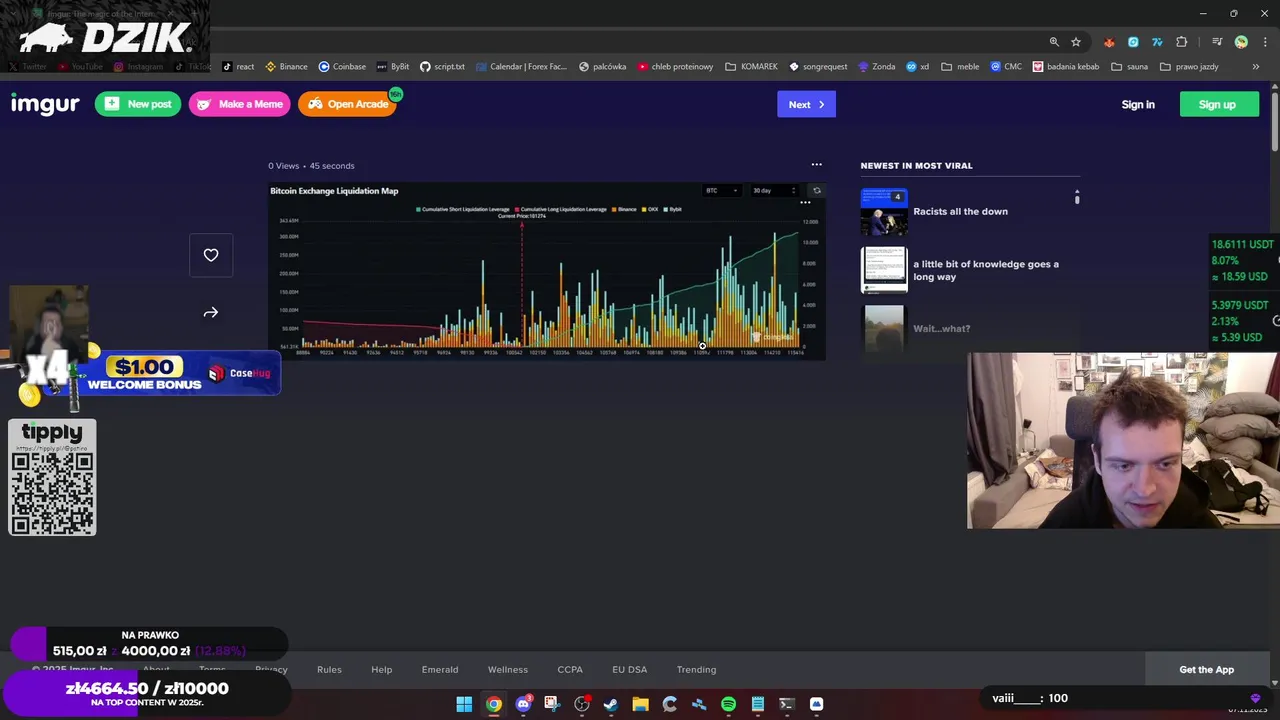Open the Rules footer link
1280x720 pixels.
pos(329,669)
